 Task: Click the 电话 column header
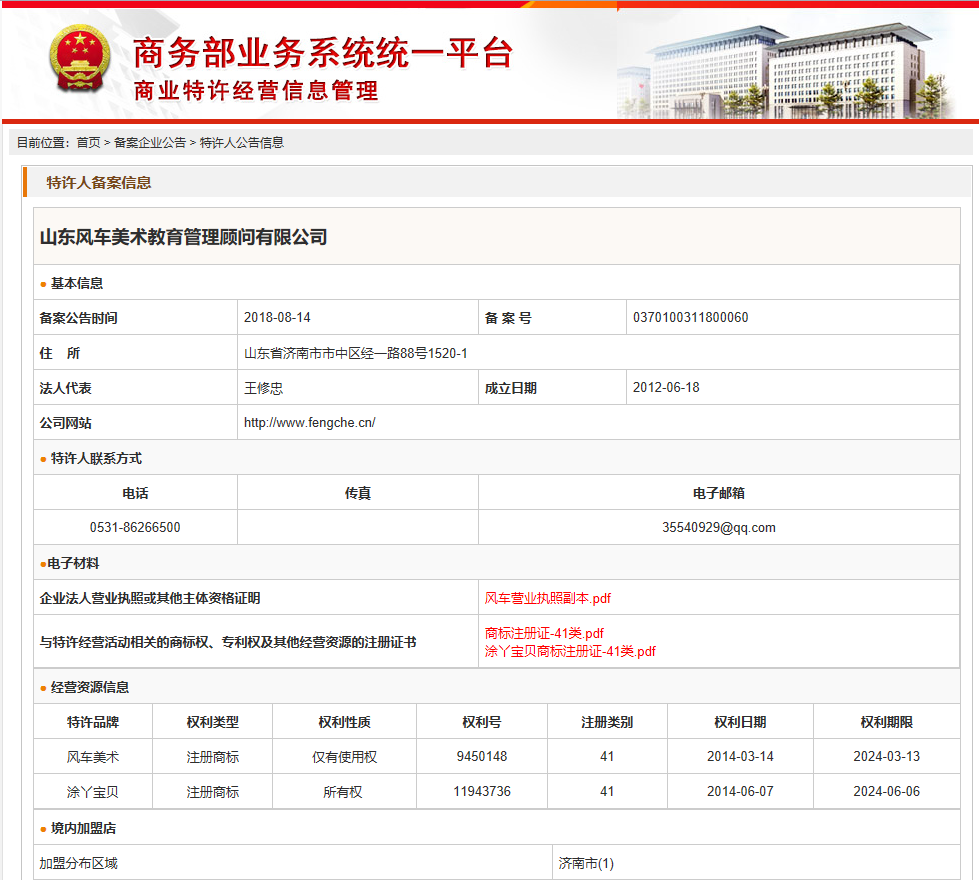[135, 493]
